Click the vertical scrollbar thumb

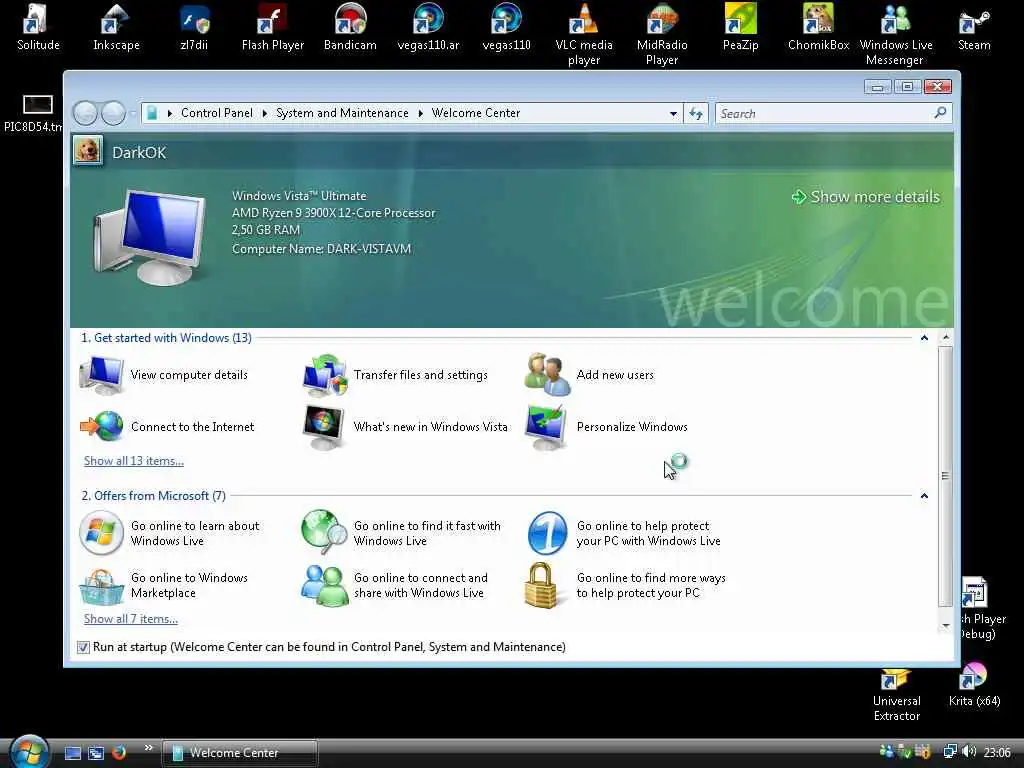click(x=945, y=476)
